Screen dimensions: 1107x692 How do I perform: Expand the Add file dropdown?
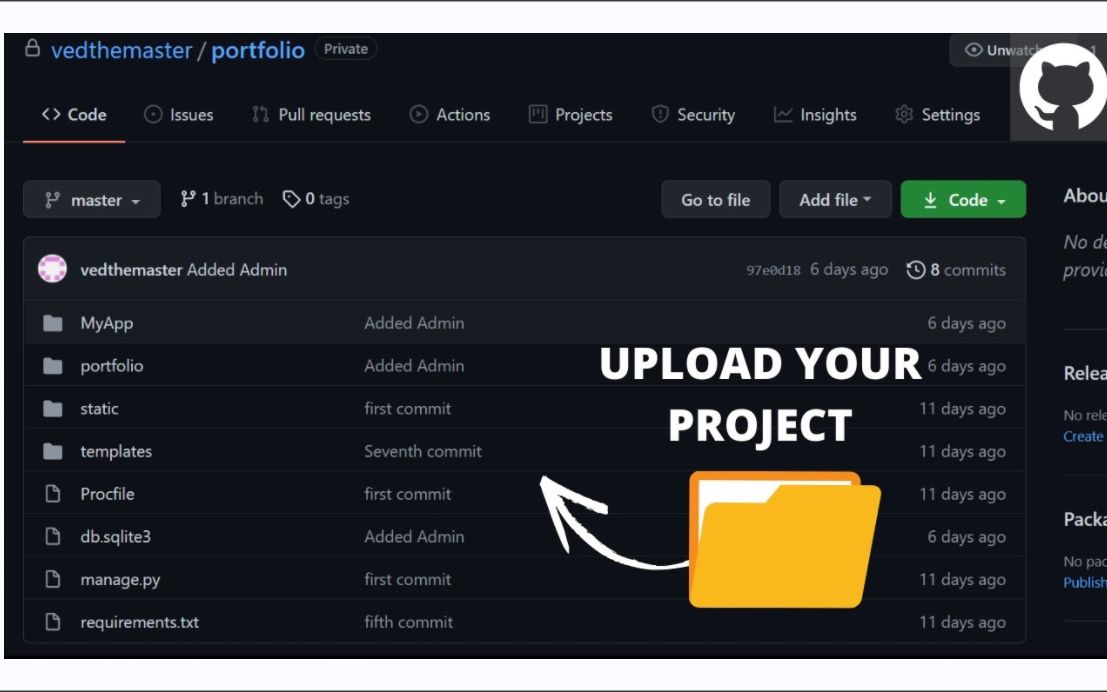tap(835, 200)
